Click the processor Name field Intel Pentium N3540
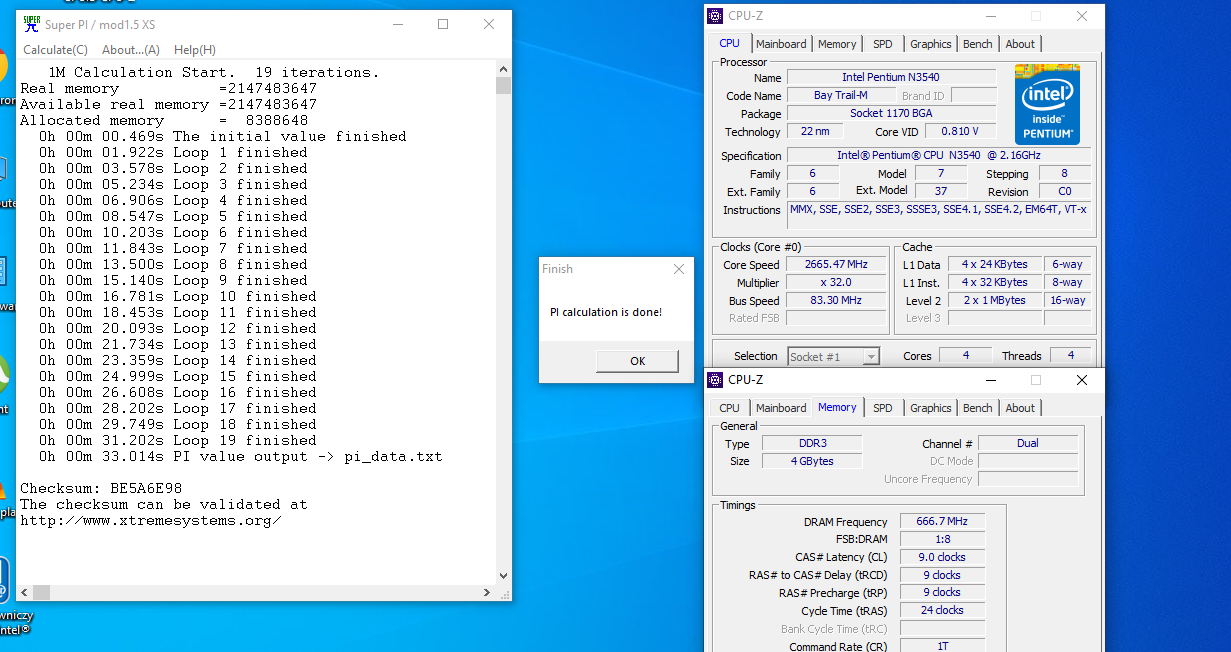Viewport: 1231px width, 652px height. pyautogui.click(x=891, y=78)
